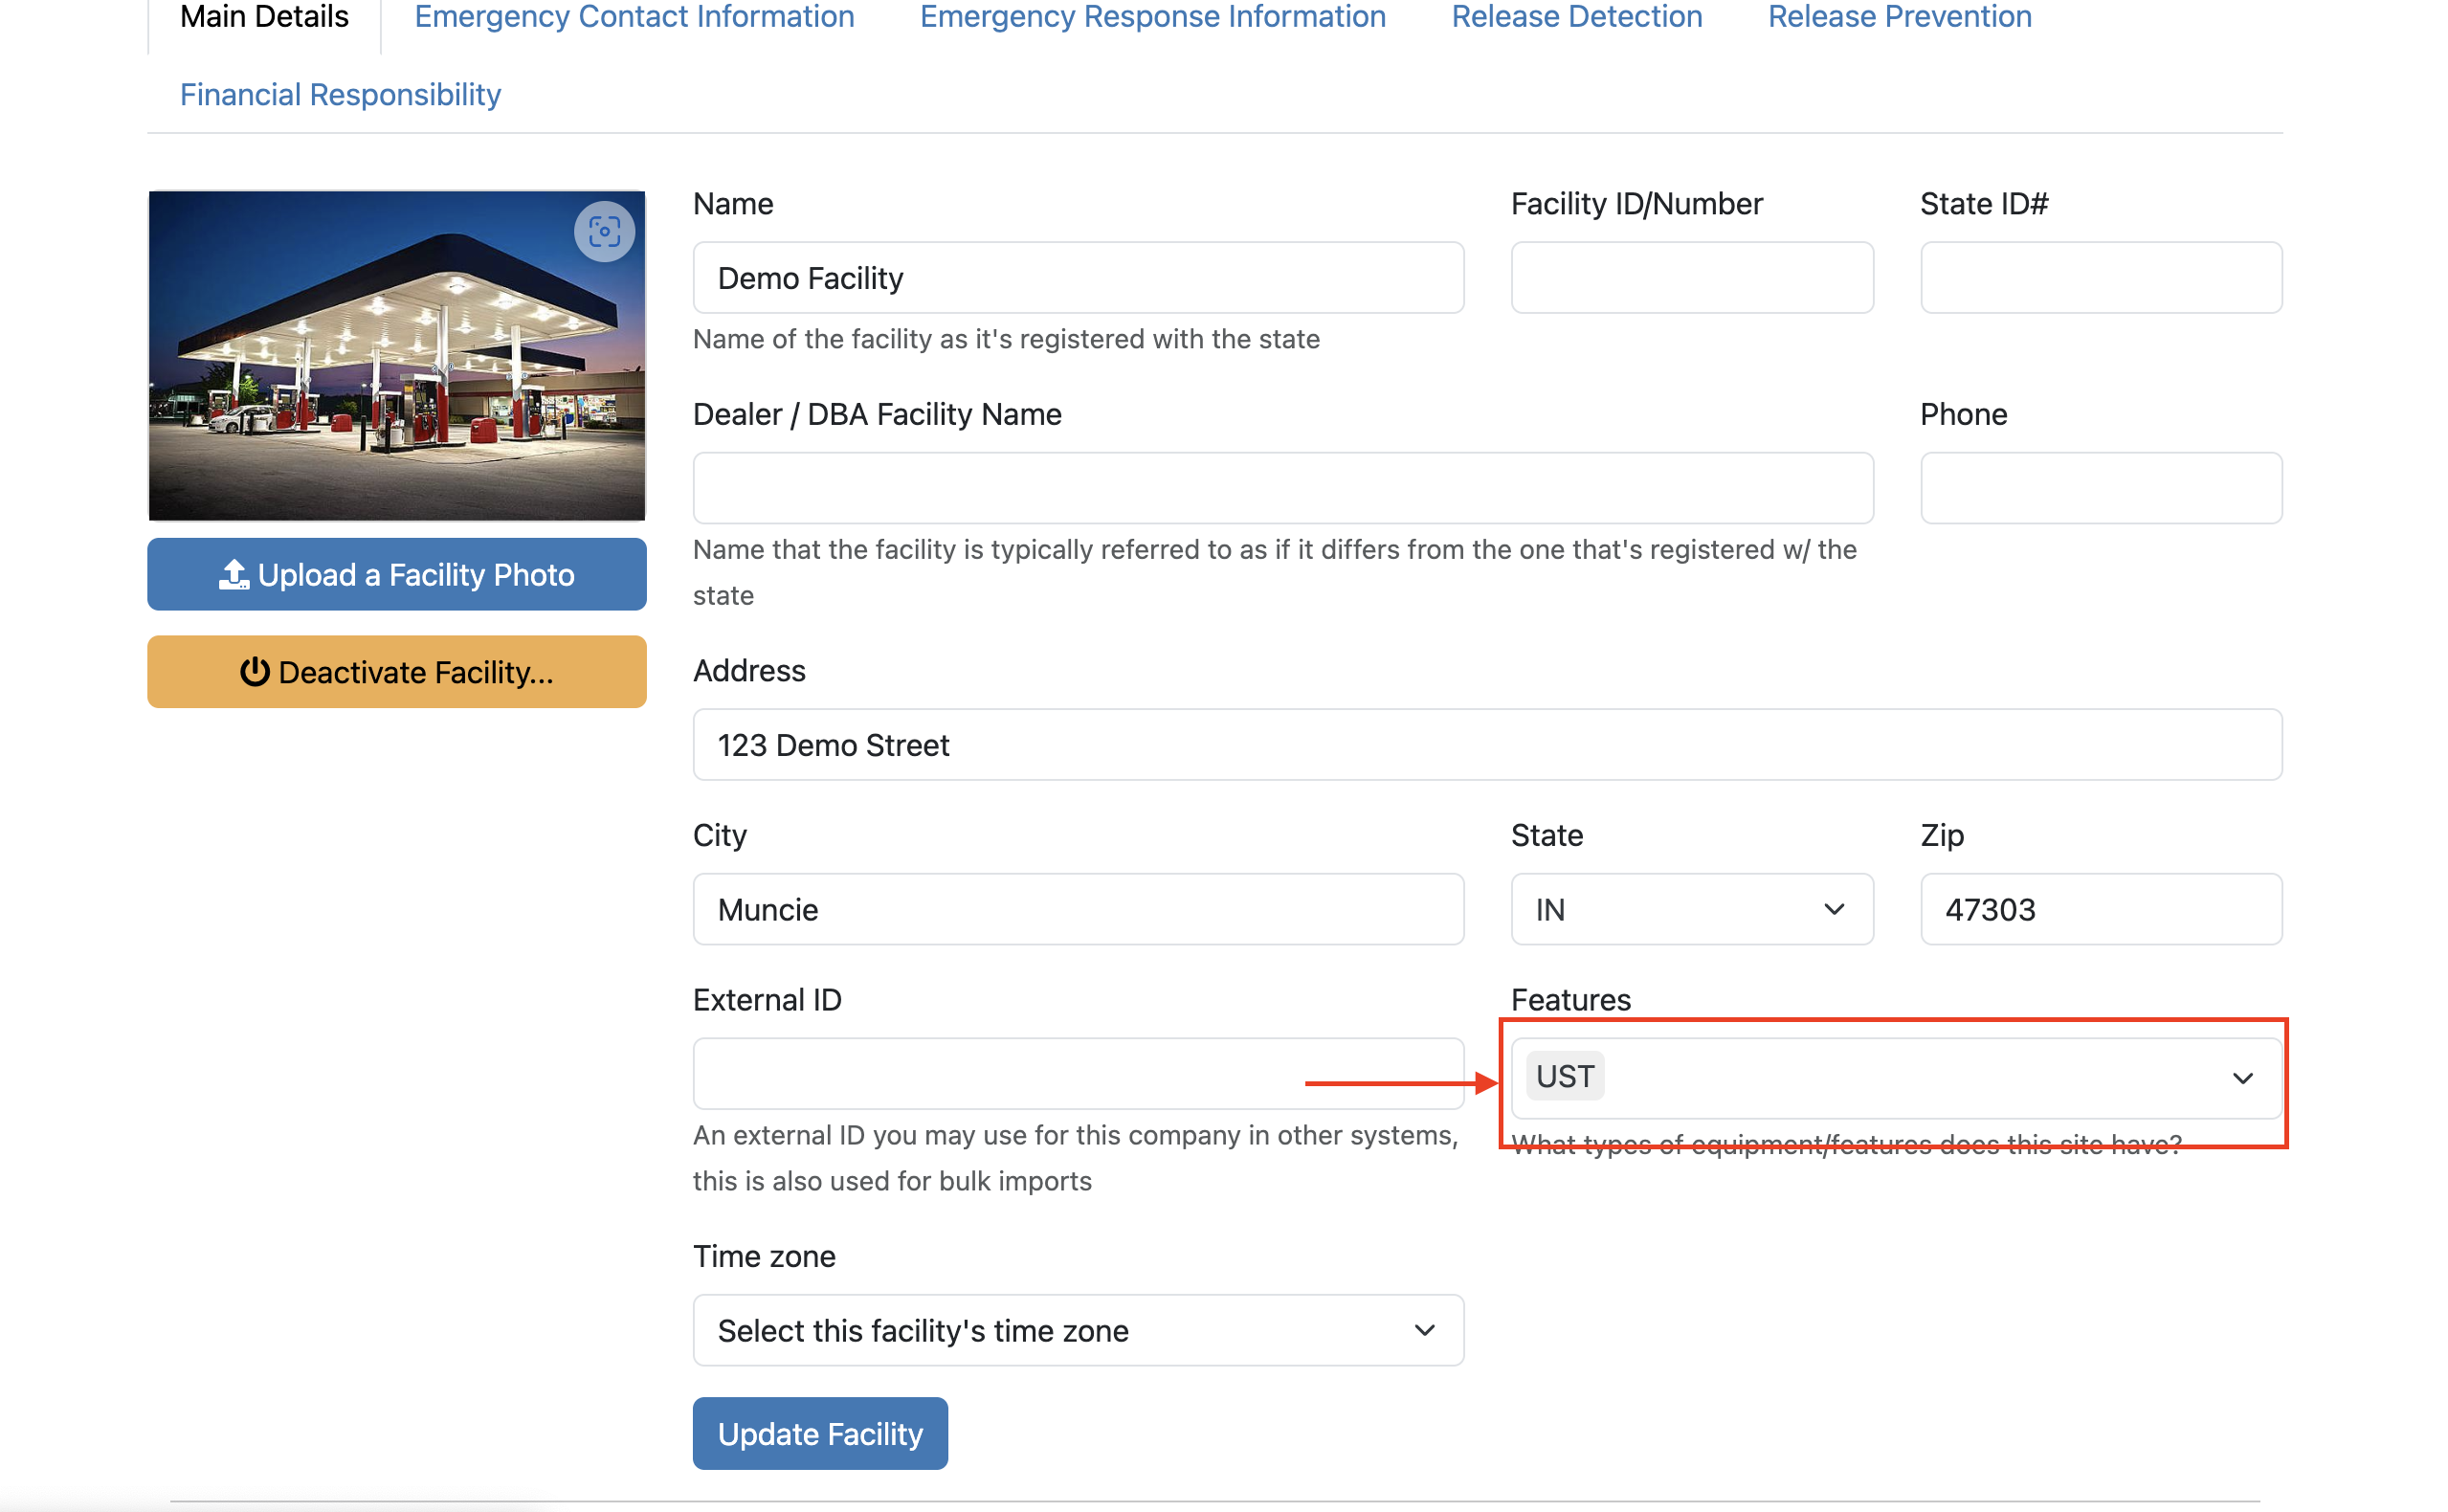Click the Facility ID/Number field

[x=1690, y=278]
